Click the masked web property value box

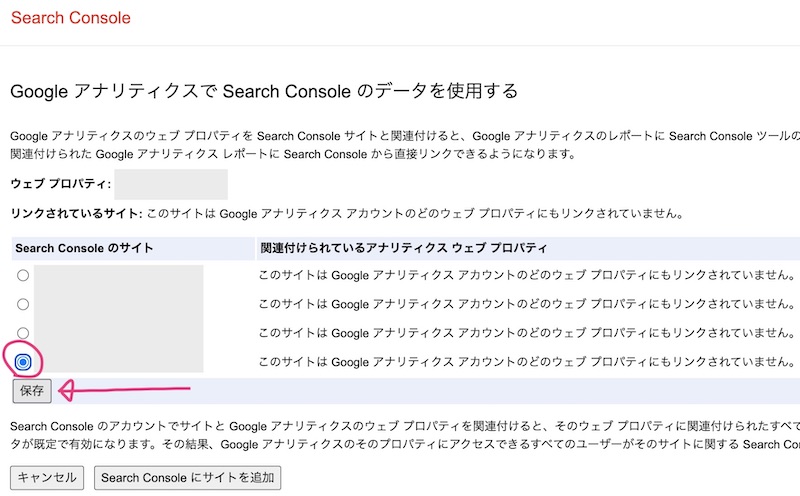171,184
